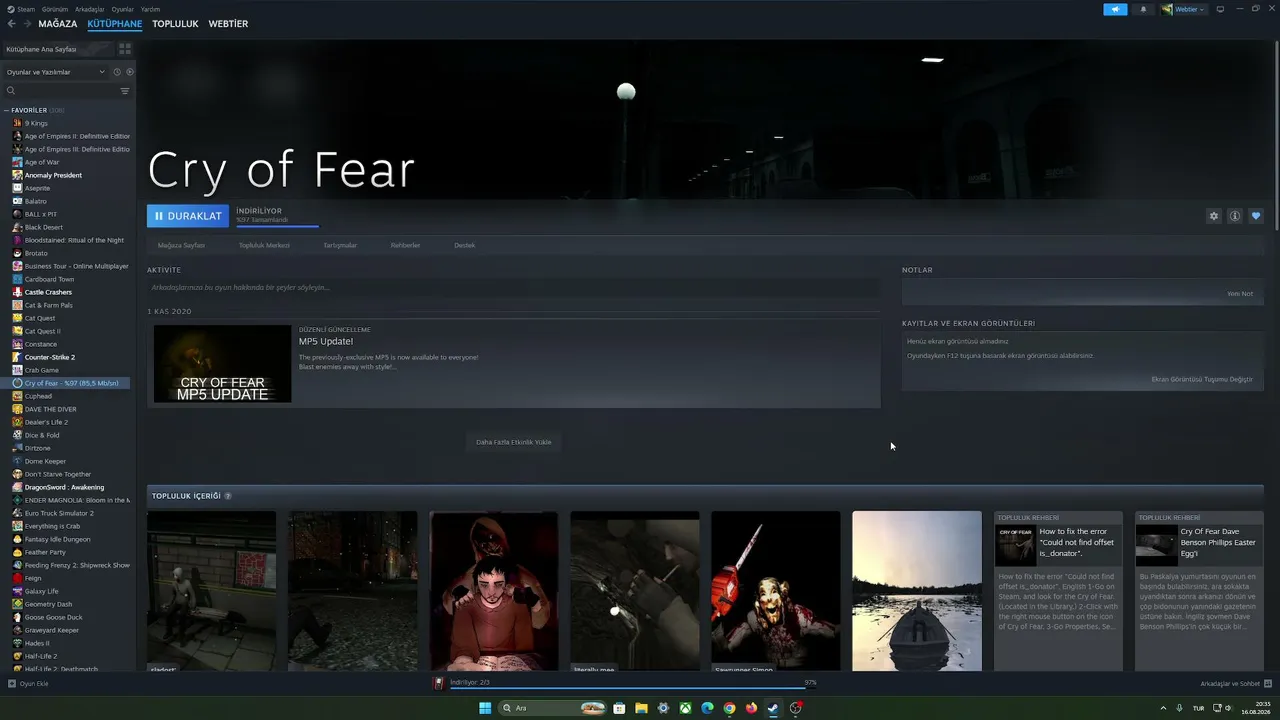1280x720 pixels.
Task: Open the WEBTİER profile tab
Action: pyautogui.click(x=228, y=24)
